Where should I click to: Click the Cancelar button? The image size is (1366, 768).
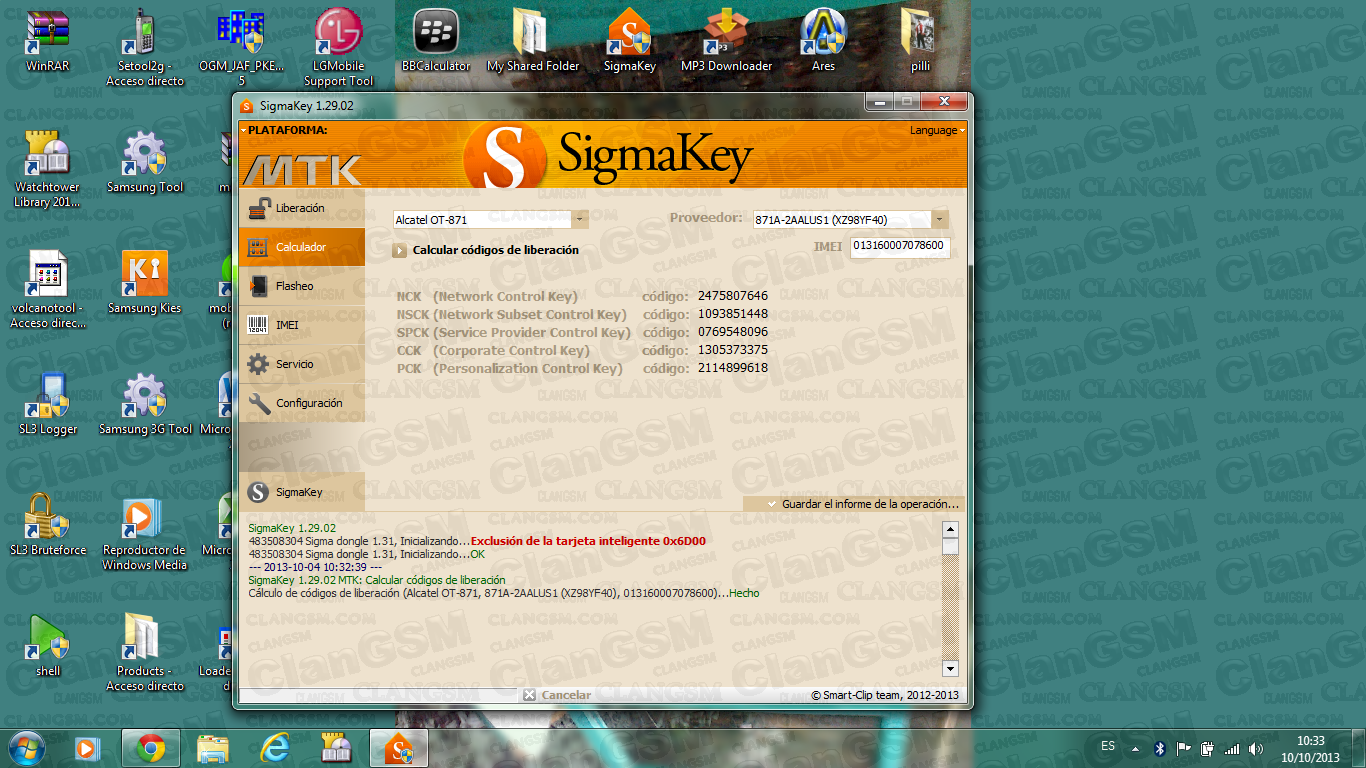pos(557,695)
